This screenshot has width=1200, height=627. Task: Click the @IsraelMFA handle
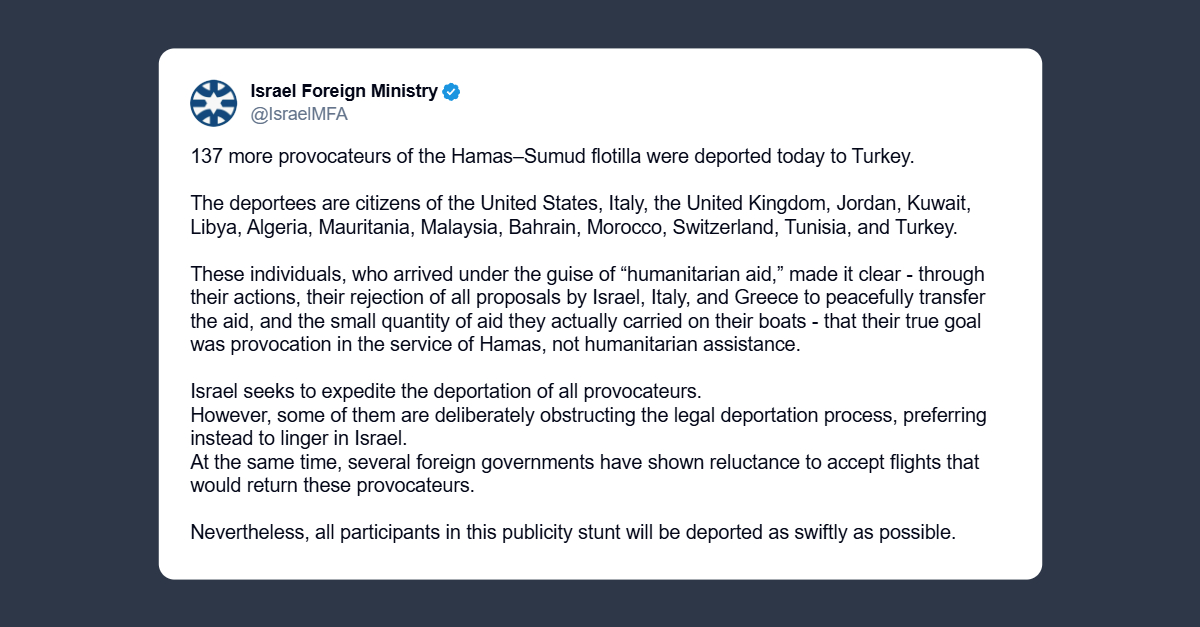[298, 114]
